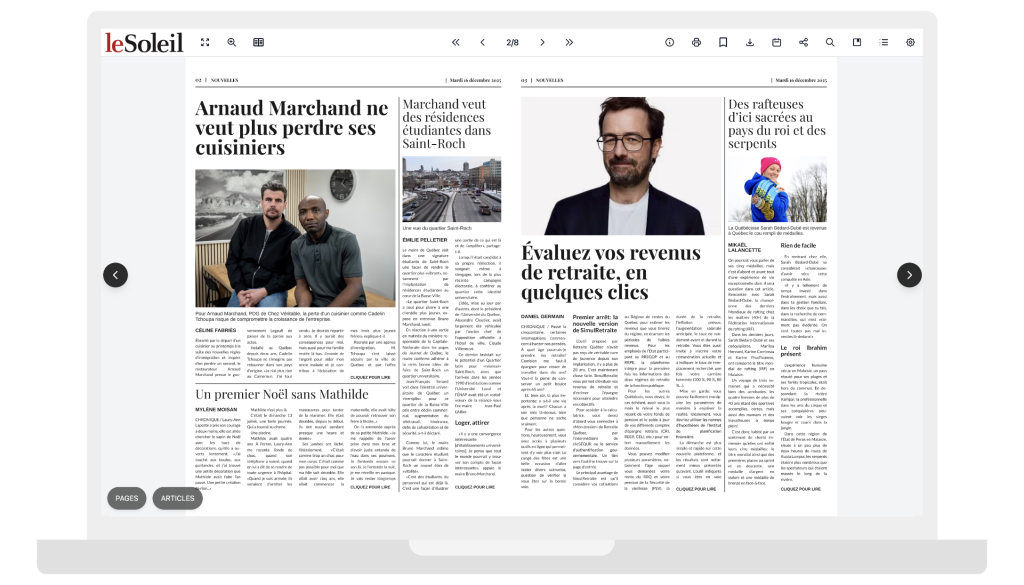Go to next page using toolbar chevron
The width and height of the screenshot is (1024, 585).
[x=543, y=43]
